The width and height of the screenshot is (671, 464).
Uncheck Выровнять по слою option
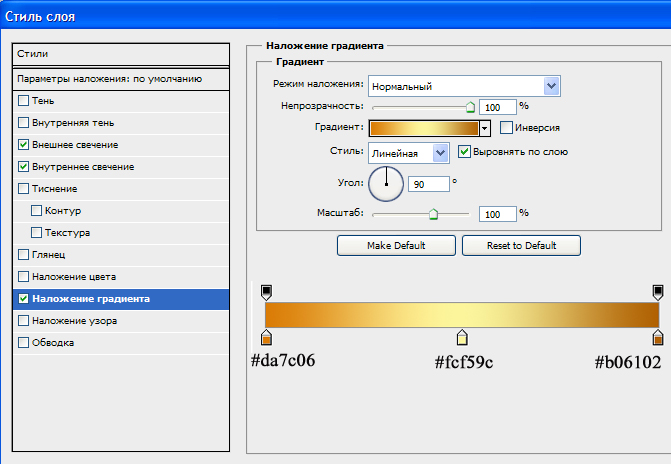[x=464, y=152]
